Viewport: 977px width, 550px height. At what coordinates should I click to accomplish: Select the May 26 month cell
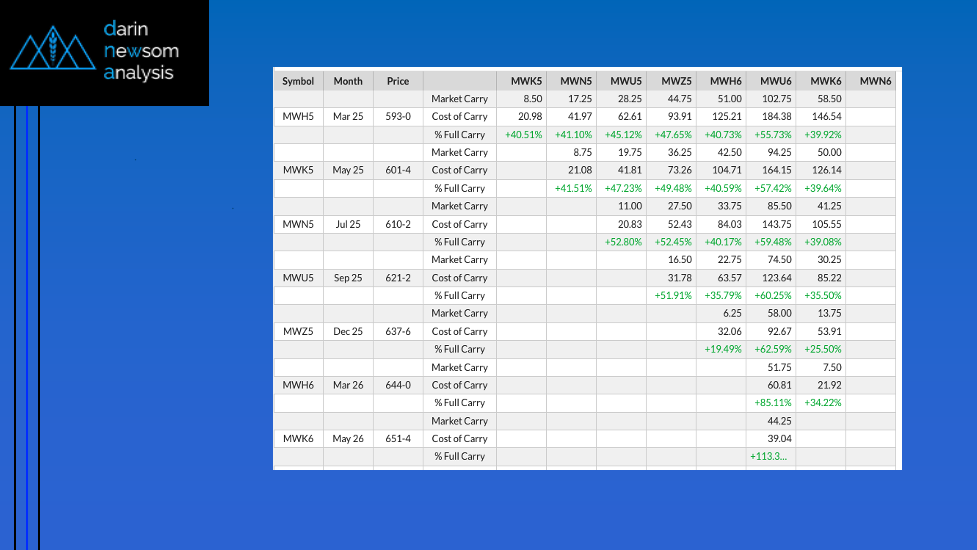[x=348, y=439]
